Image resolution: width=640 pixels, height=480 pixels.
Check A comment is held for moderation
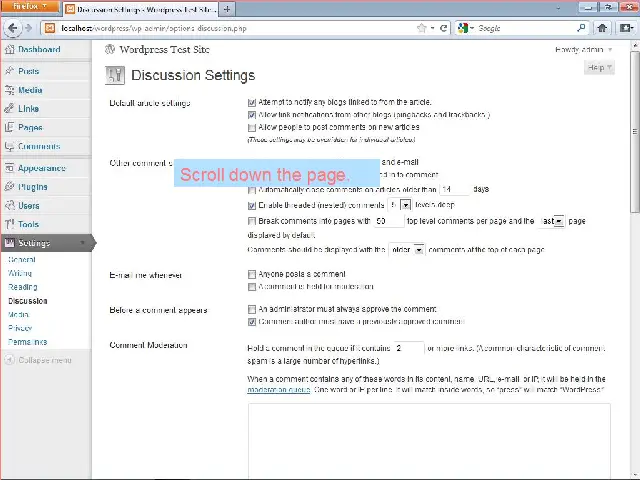tap(252, 287)
